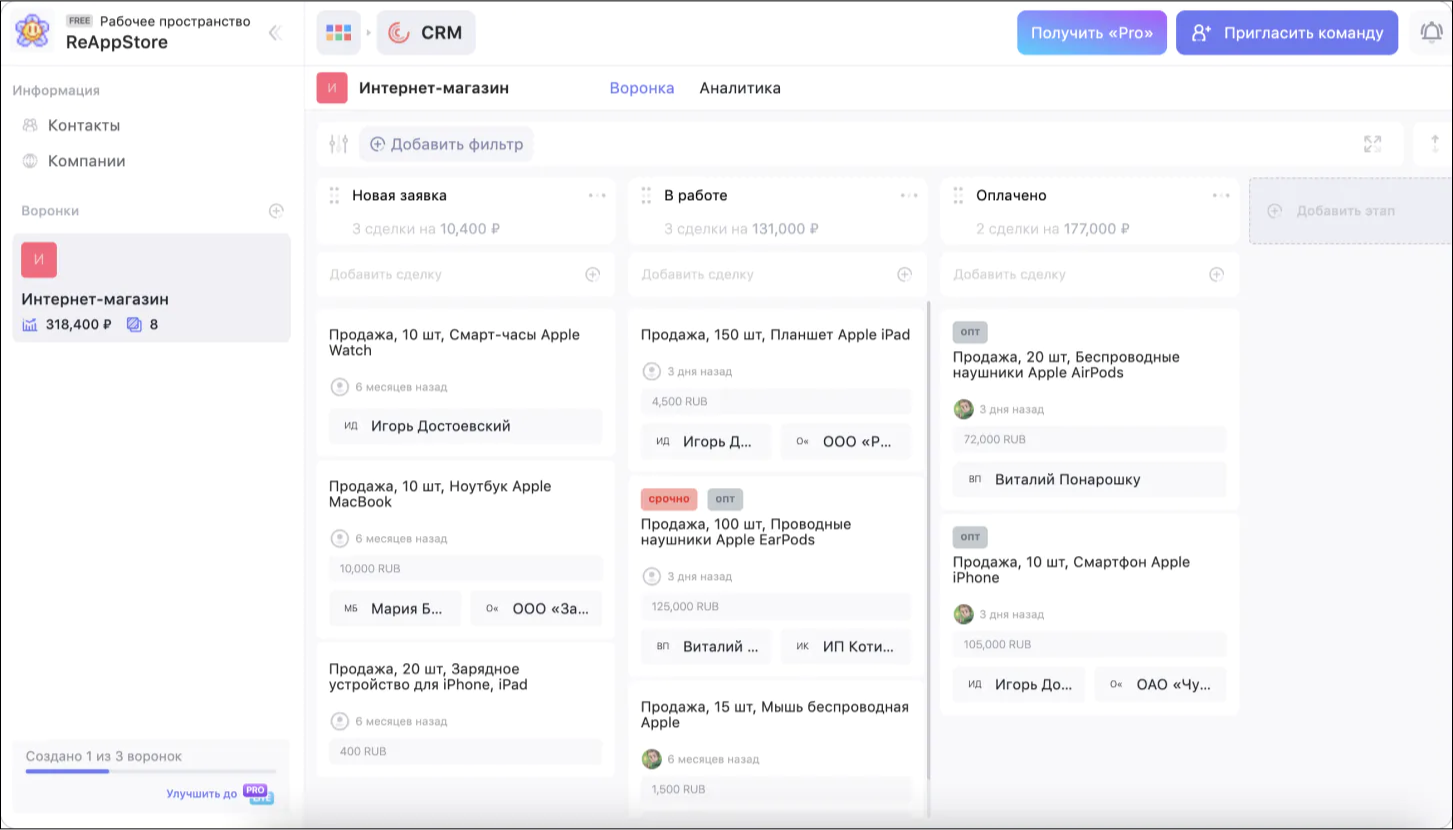This screenshot has height=830, width=1453.
Task: Click contact chip Виталий … on EarPods deal
Action: (706, 646)
